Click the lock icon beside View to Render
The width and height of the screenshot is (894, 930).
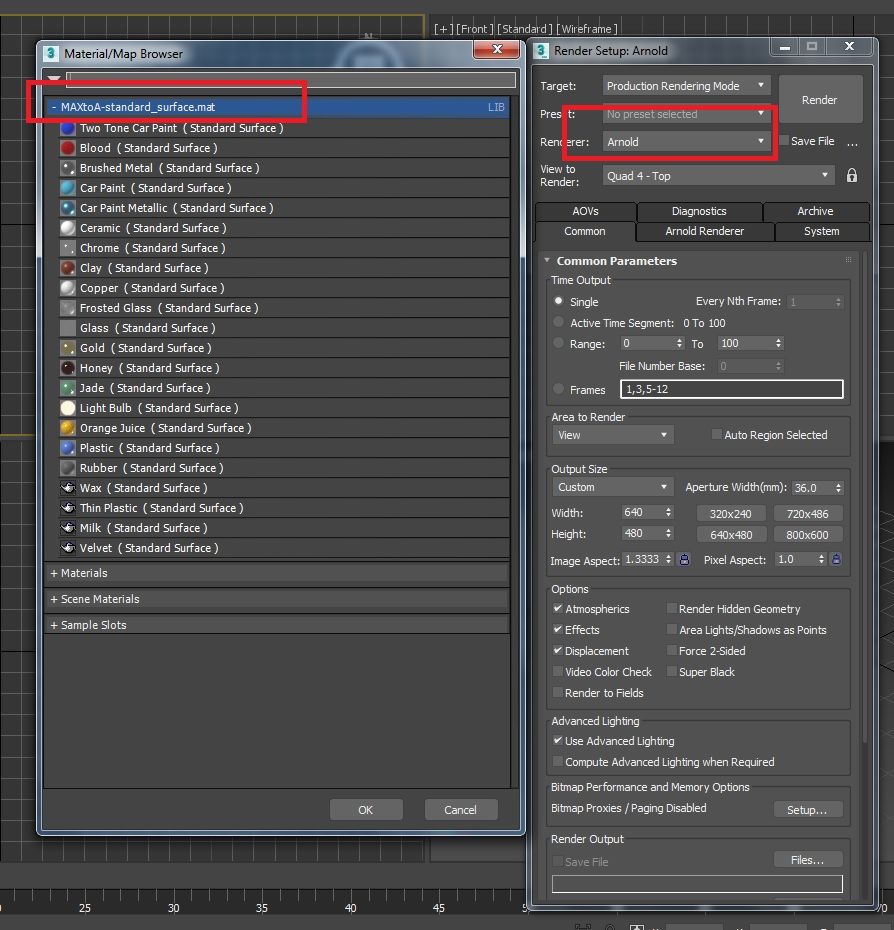click(x=851, y=176)
